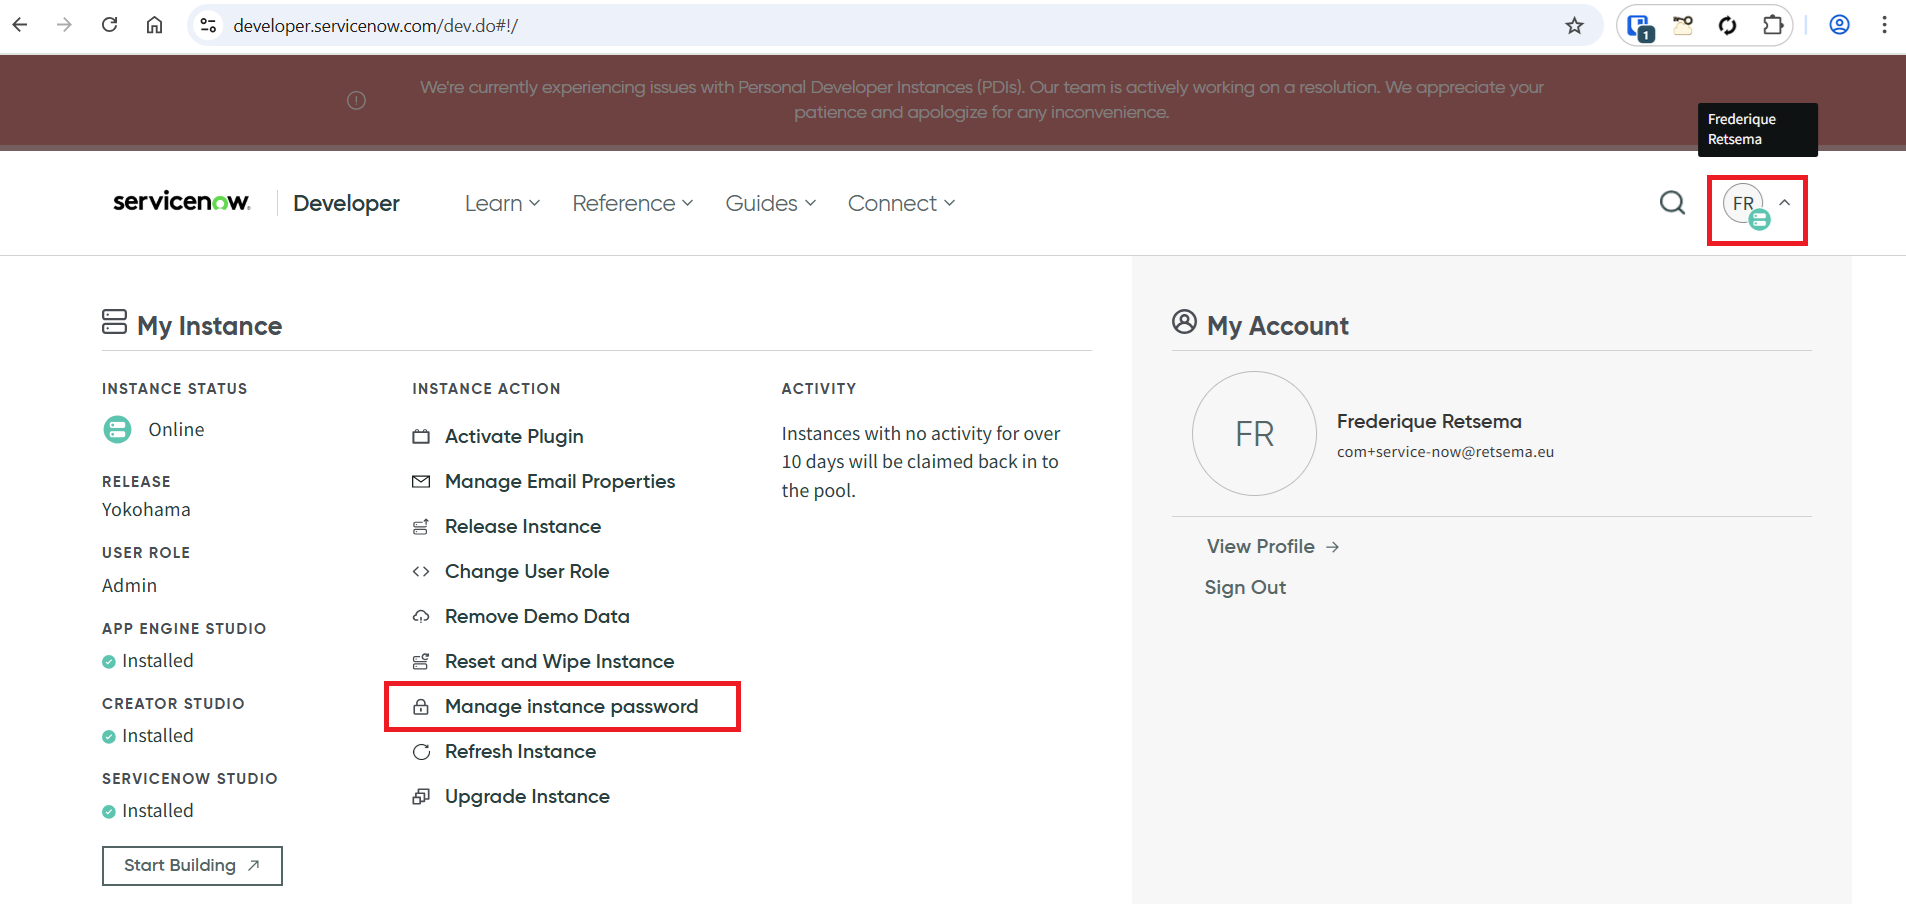Open the site search magnifier icon
Image resolution: width=1906 pixels, height=904 pixels.
tap(1672, 203)
